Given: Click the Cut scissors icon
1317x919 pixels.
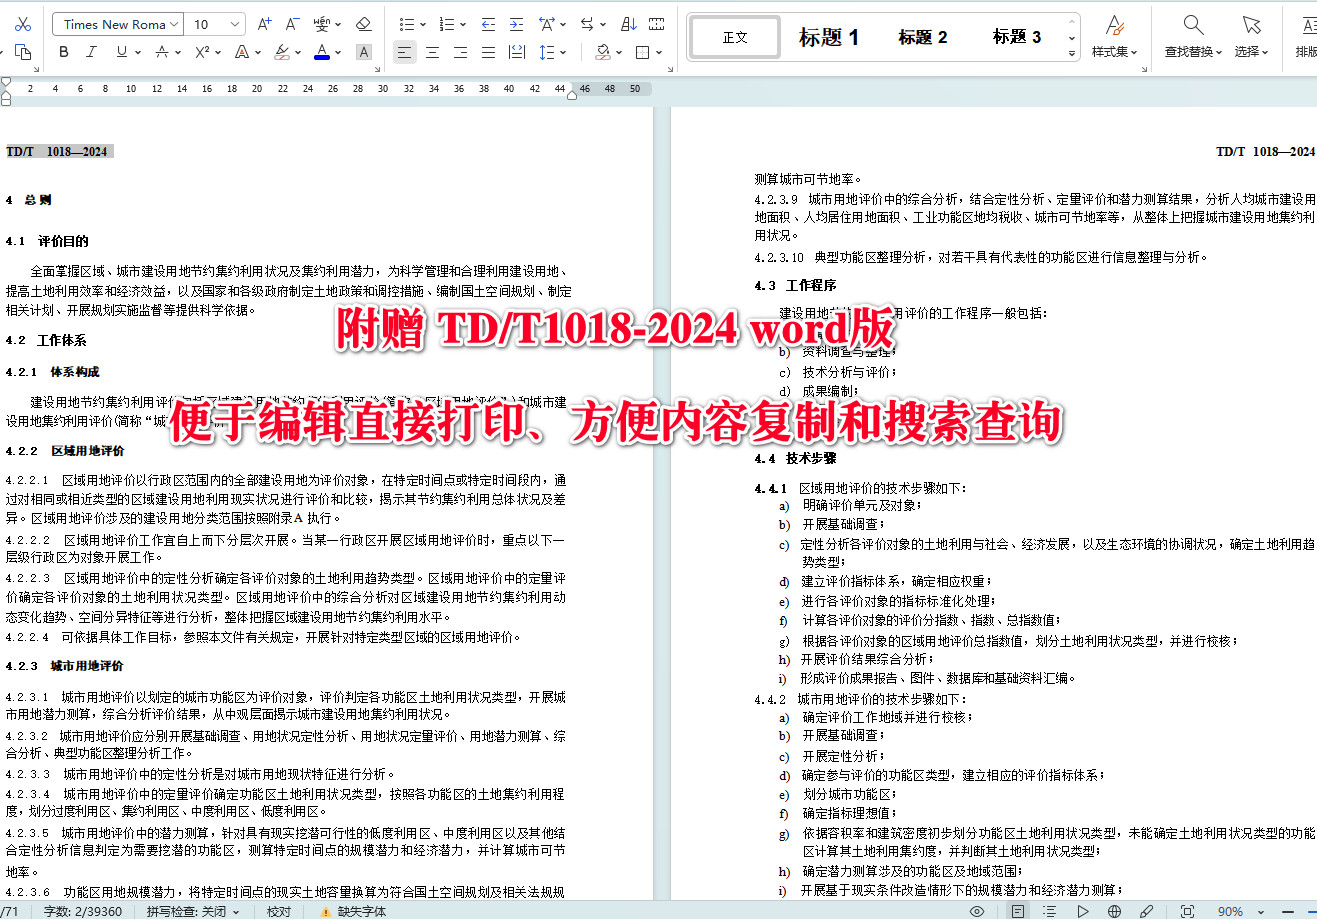Looking at the screenshot, I should click(x=23, y=24).
